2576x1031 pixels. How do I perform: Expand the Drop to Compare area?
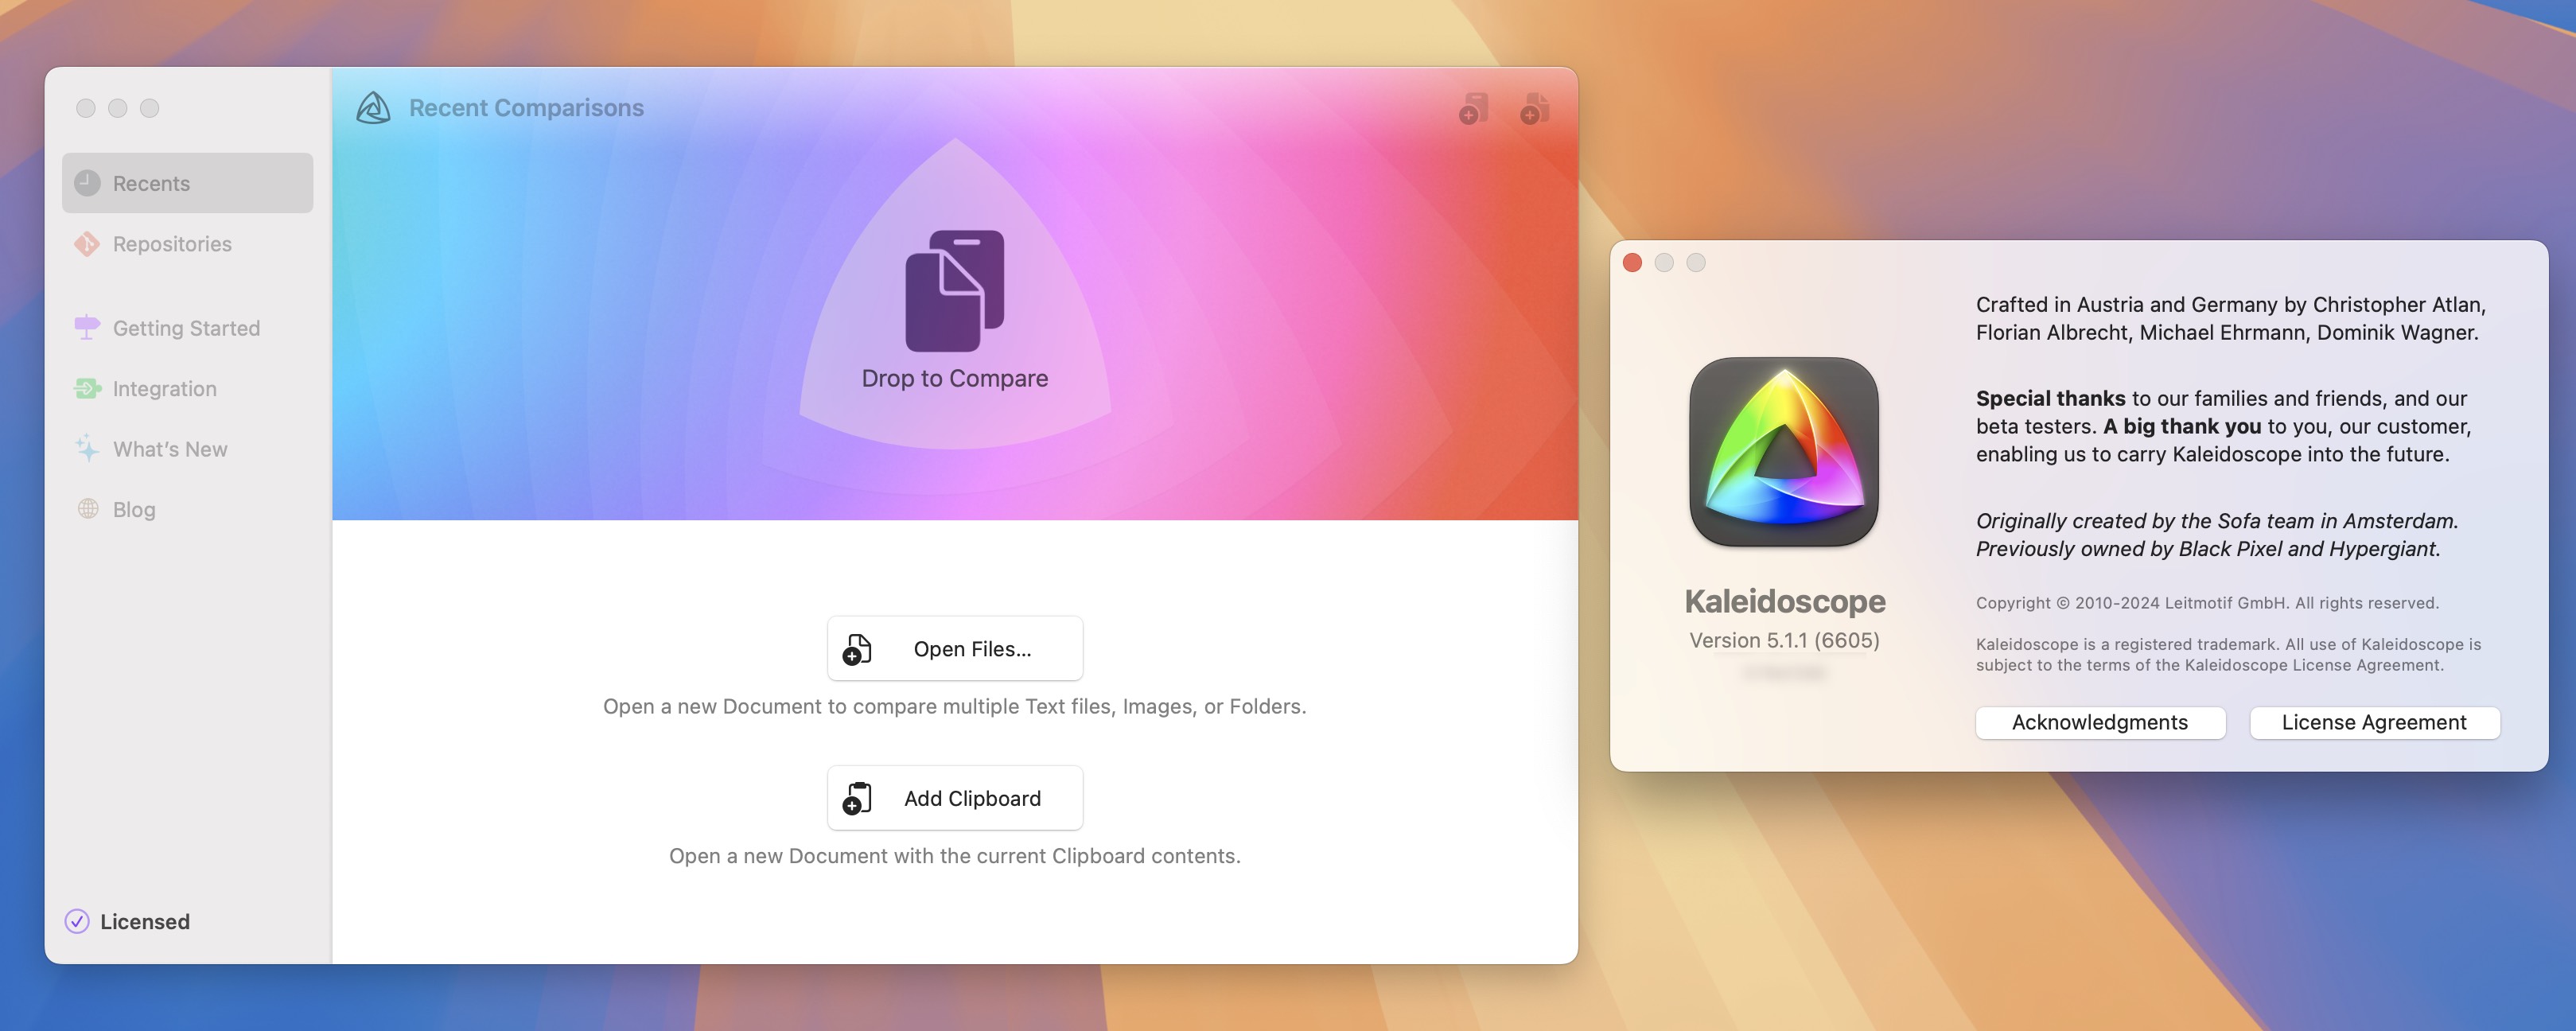pos(955,310)
